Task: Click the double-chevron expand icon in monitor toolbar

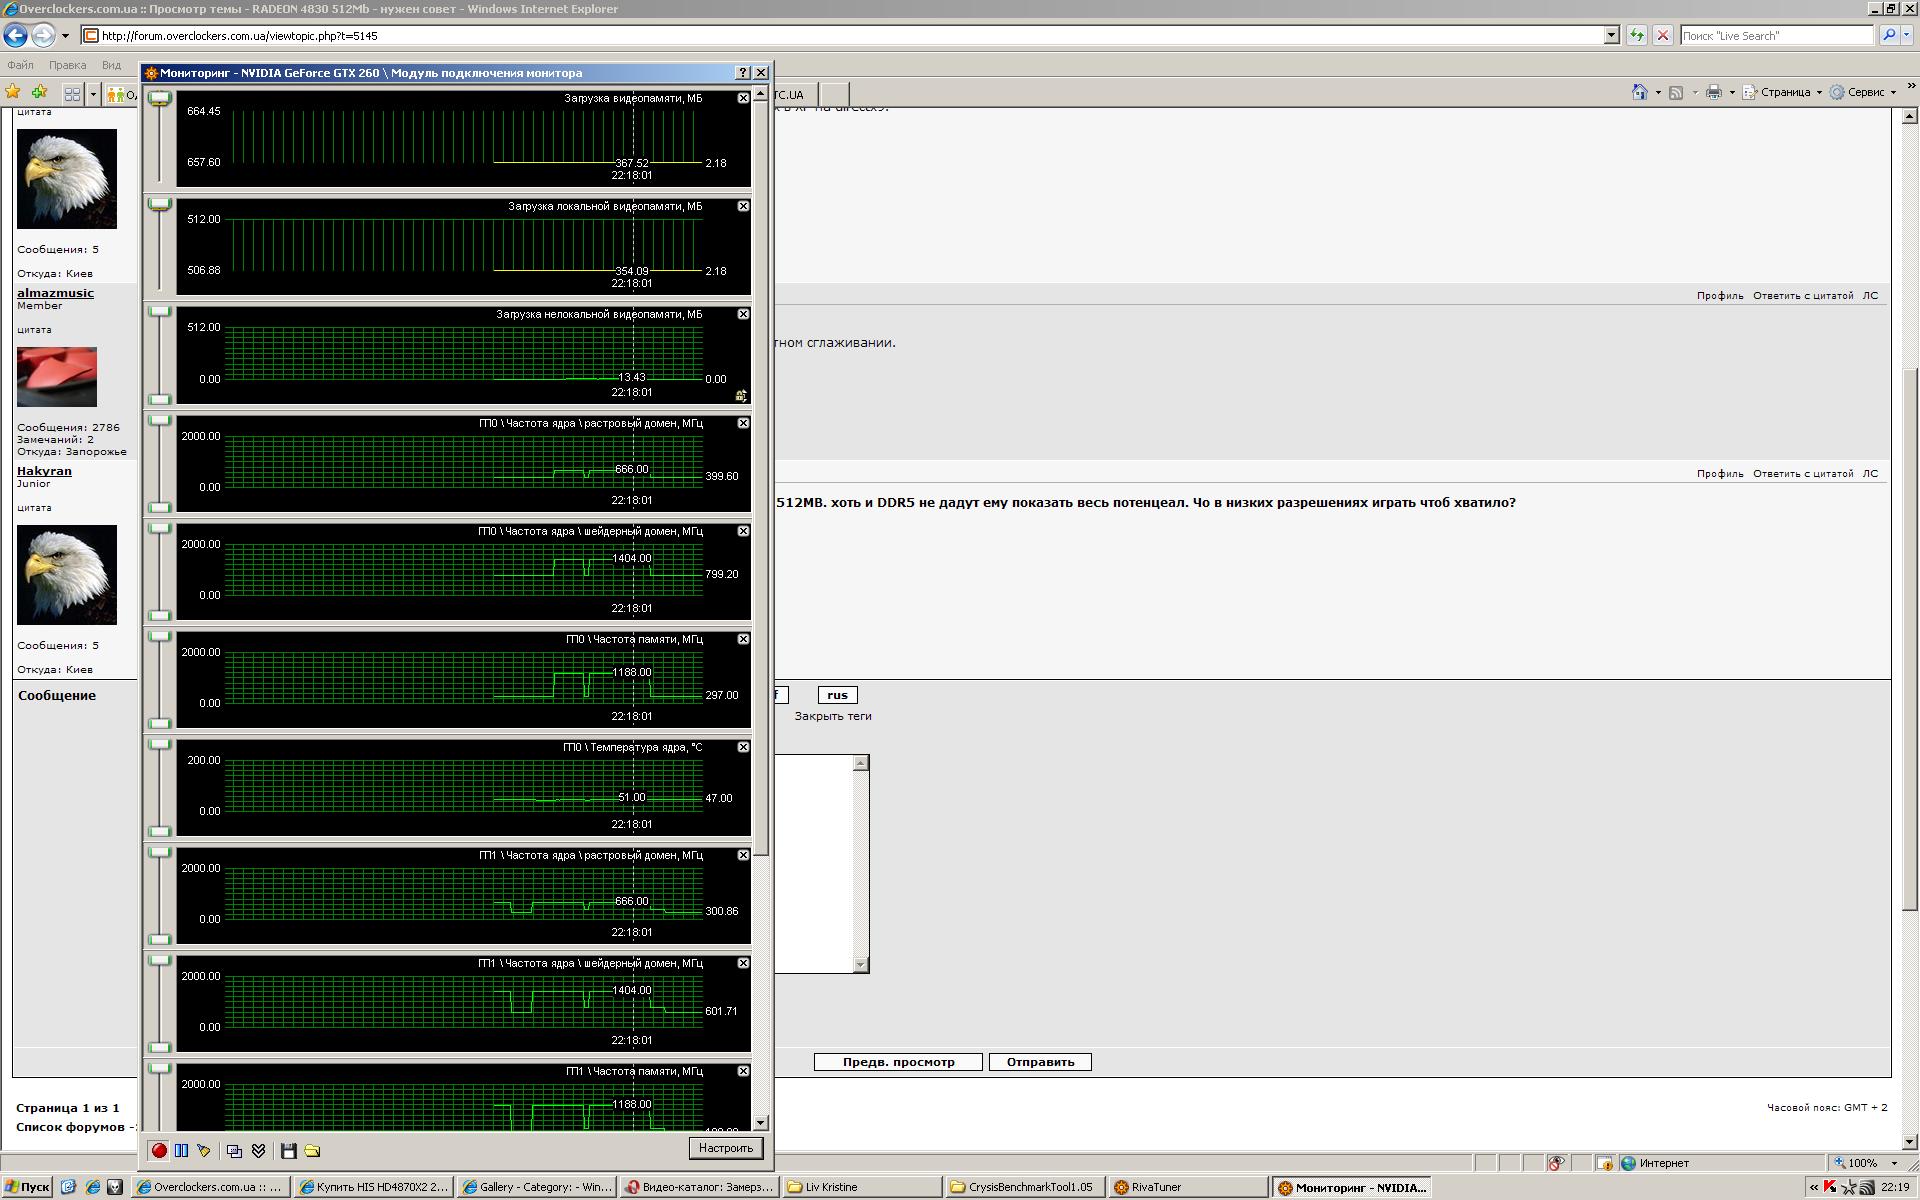Action: (258, 1150)
